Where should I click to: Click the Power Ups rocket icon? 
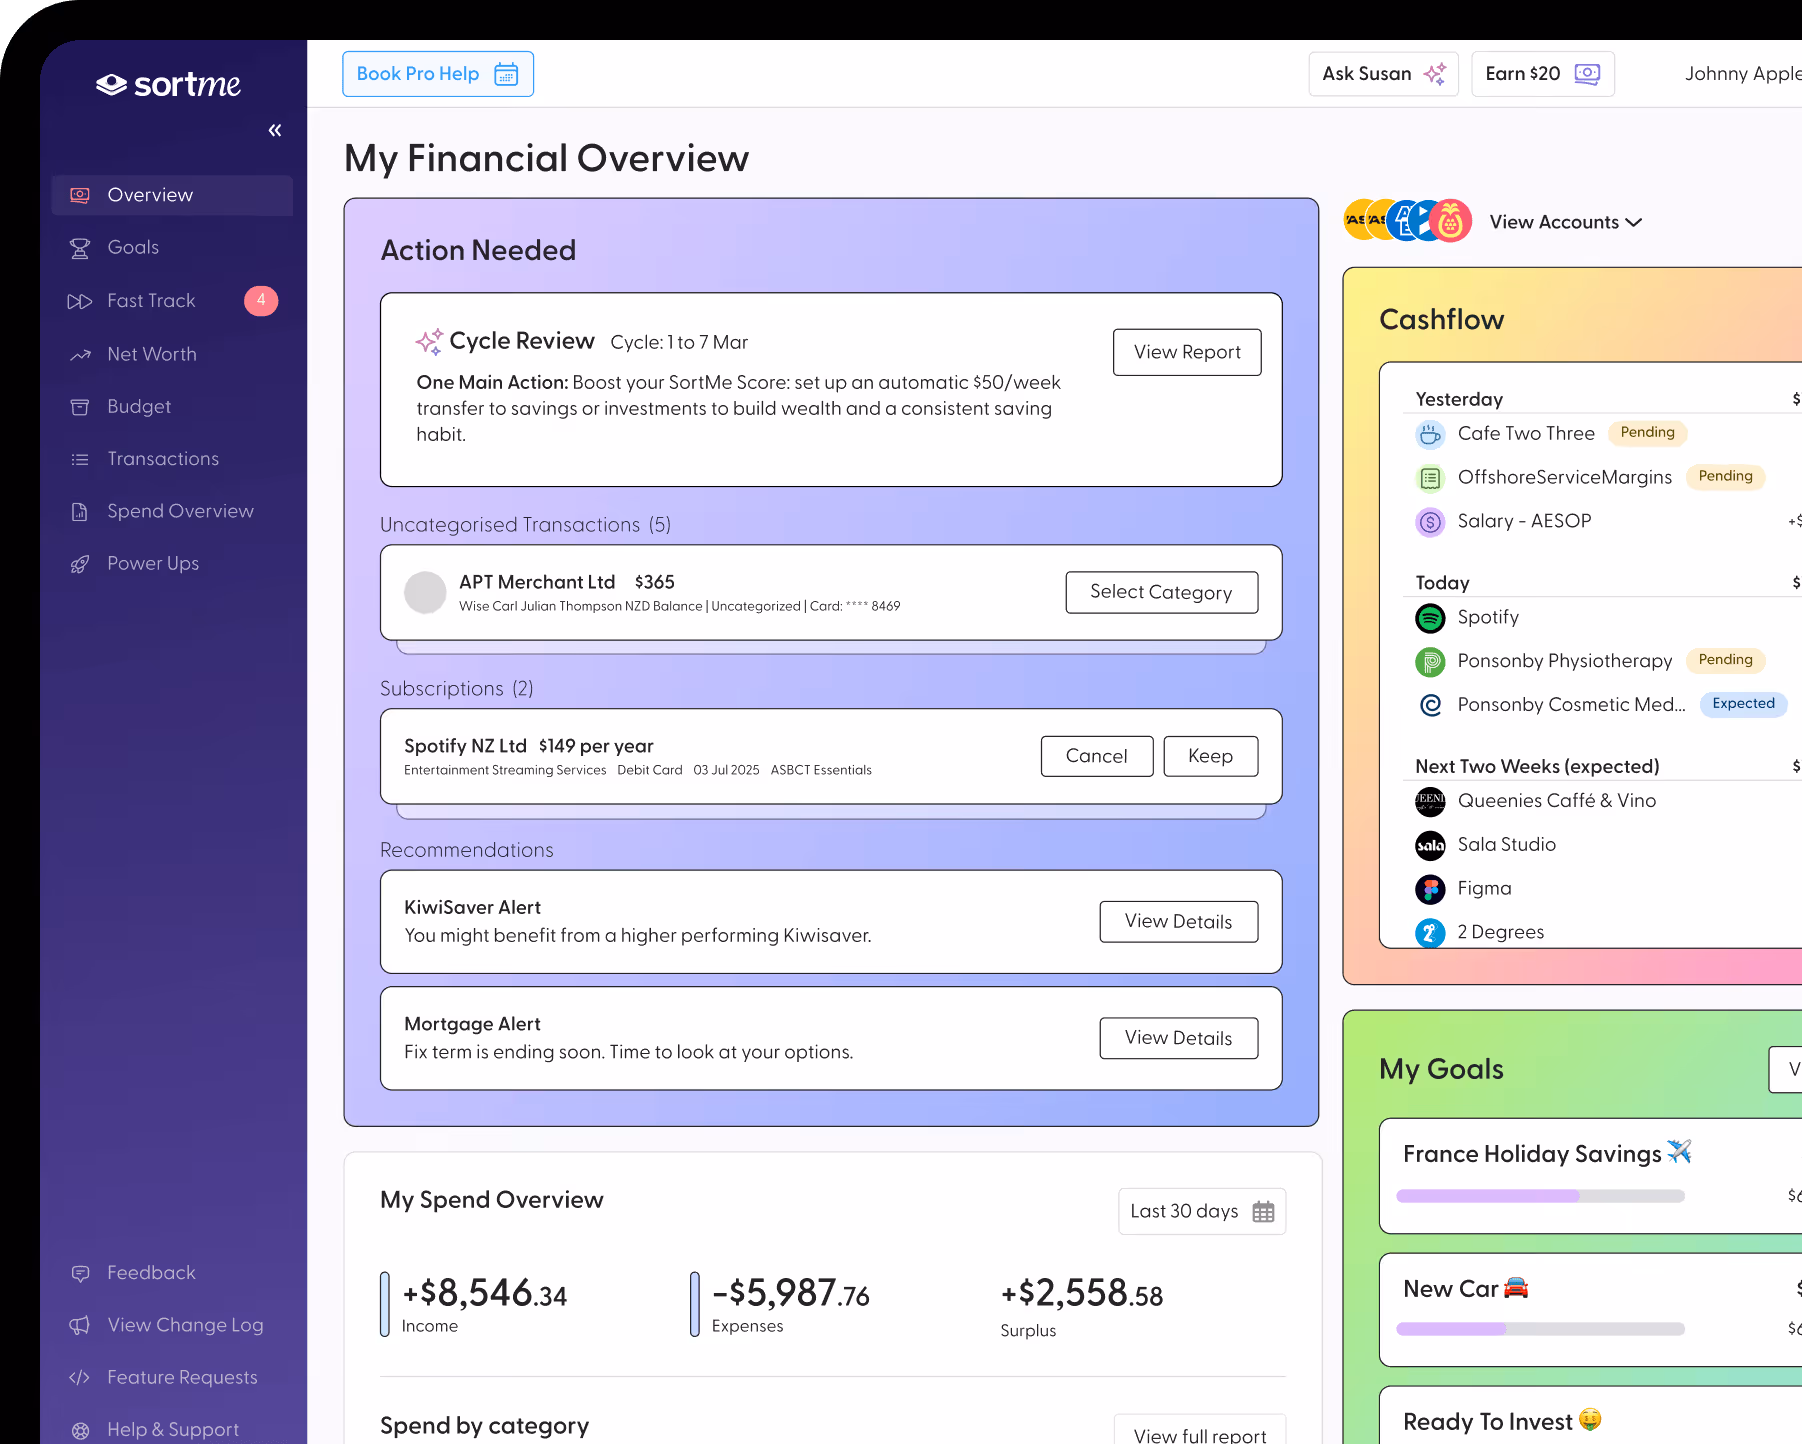[x=80, y=562]
